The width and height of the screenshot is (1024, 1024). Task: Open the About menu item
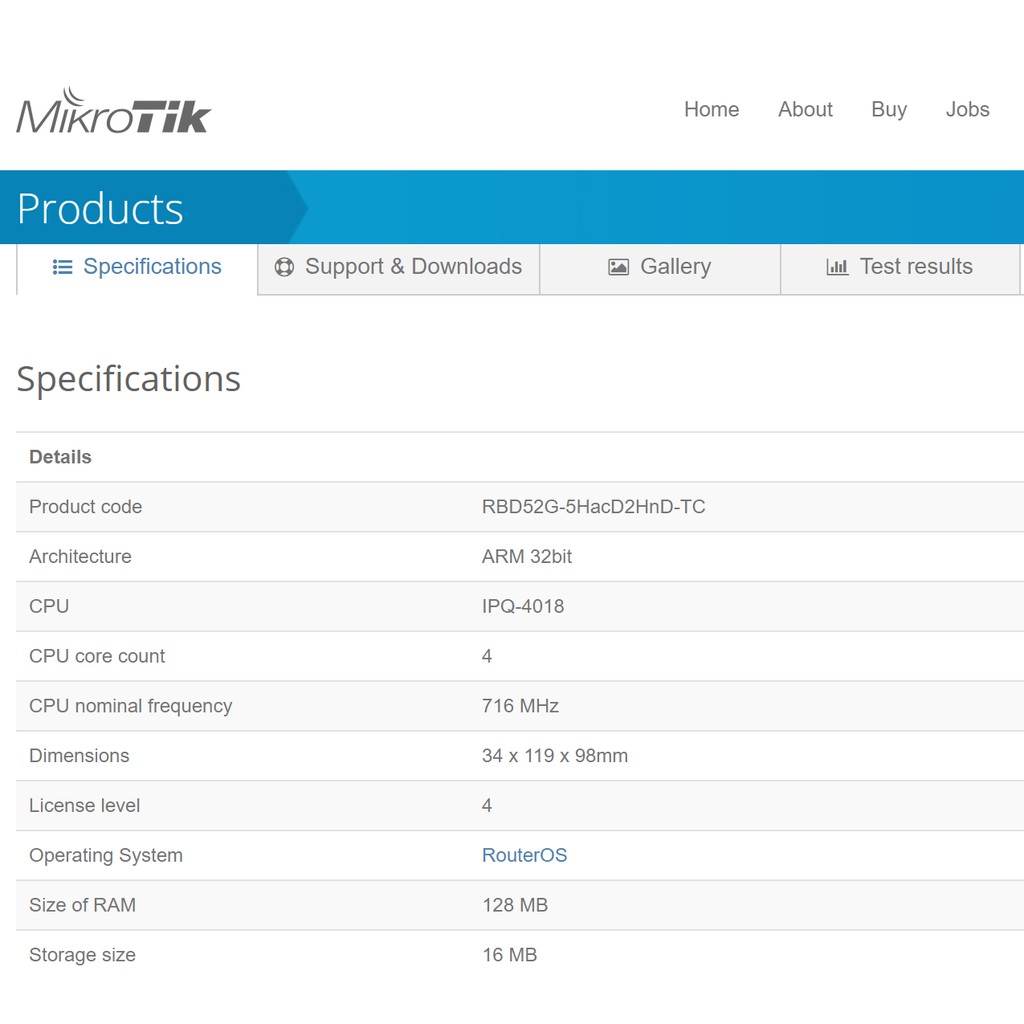[805, 109]
